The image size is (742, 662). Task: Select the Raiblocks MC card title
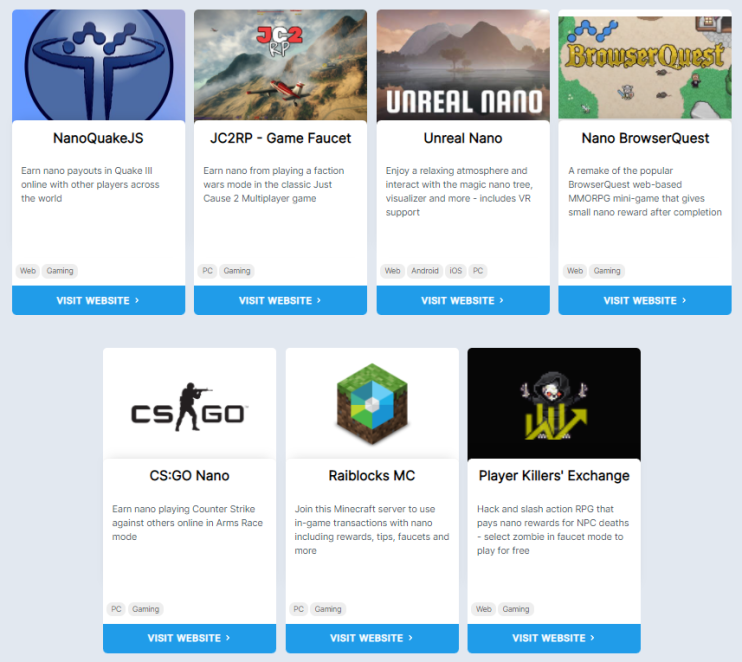(372, 476)
